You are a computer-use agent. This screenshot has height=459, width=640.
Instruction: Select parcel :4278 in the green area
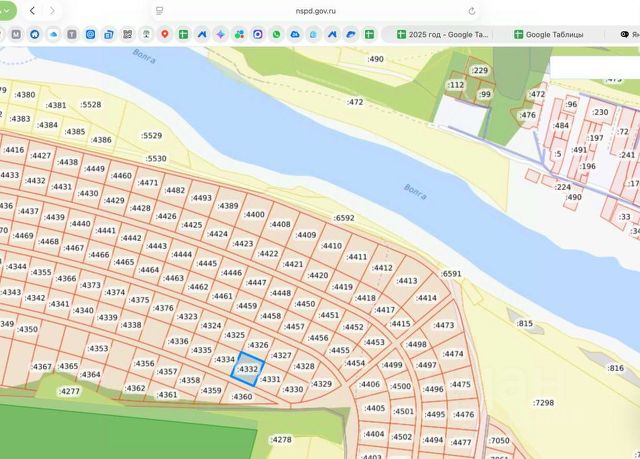[281, 440]
